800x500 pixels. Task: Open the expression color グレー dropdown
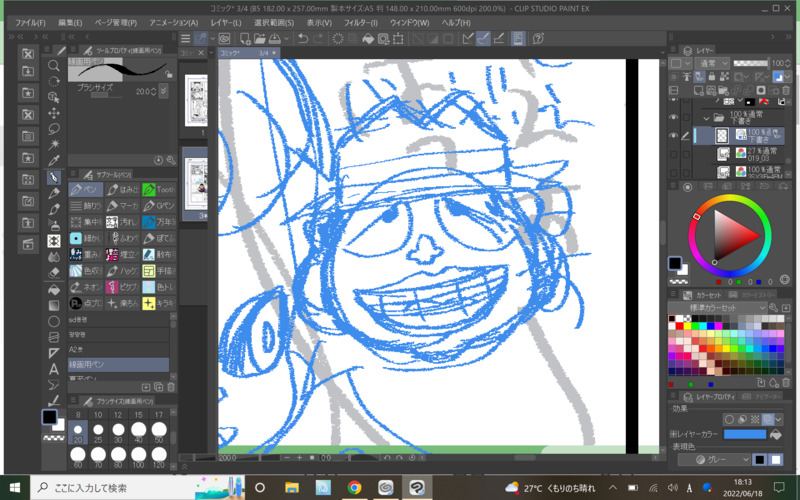click(x=713, y=460)
